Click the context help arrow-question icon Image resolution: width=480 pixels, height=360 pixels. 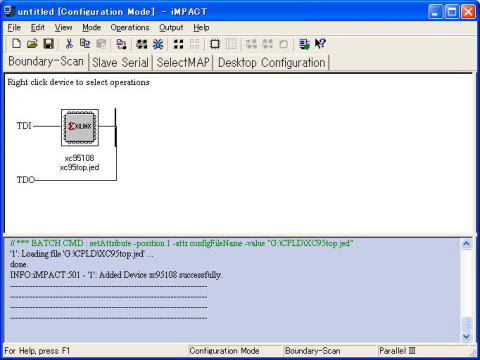pyautogui.click(x=320, y=44)
